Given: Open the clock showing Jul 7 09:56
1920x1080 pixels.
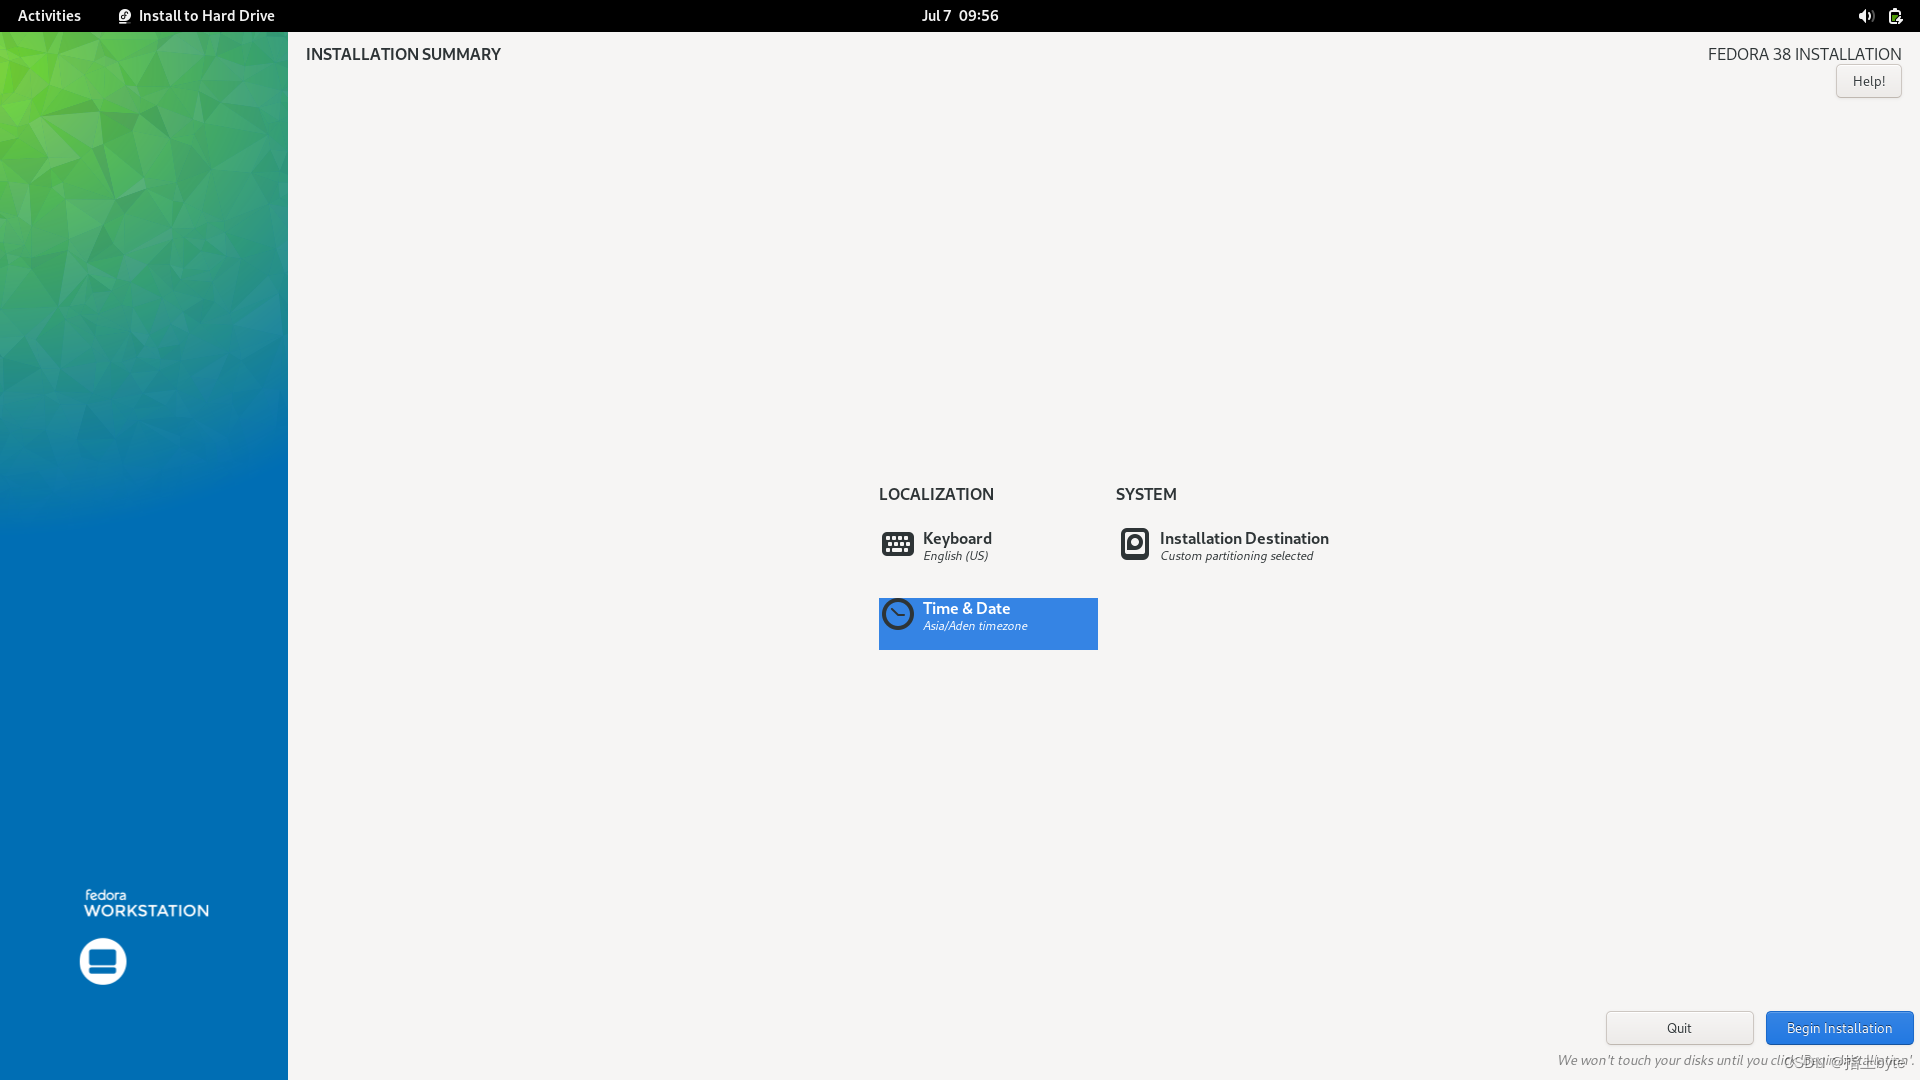Looking at the screenshot, I should coord(960,16).
